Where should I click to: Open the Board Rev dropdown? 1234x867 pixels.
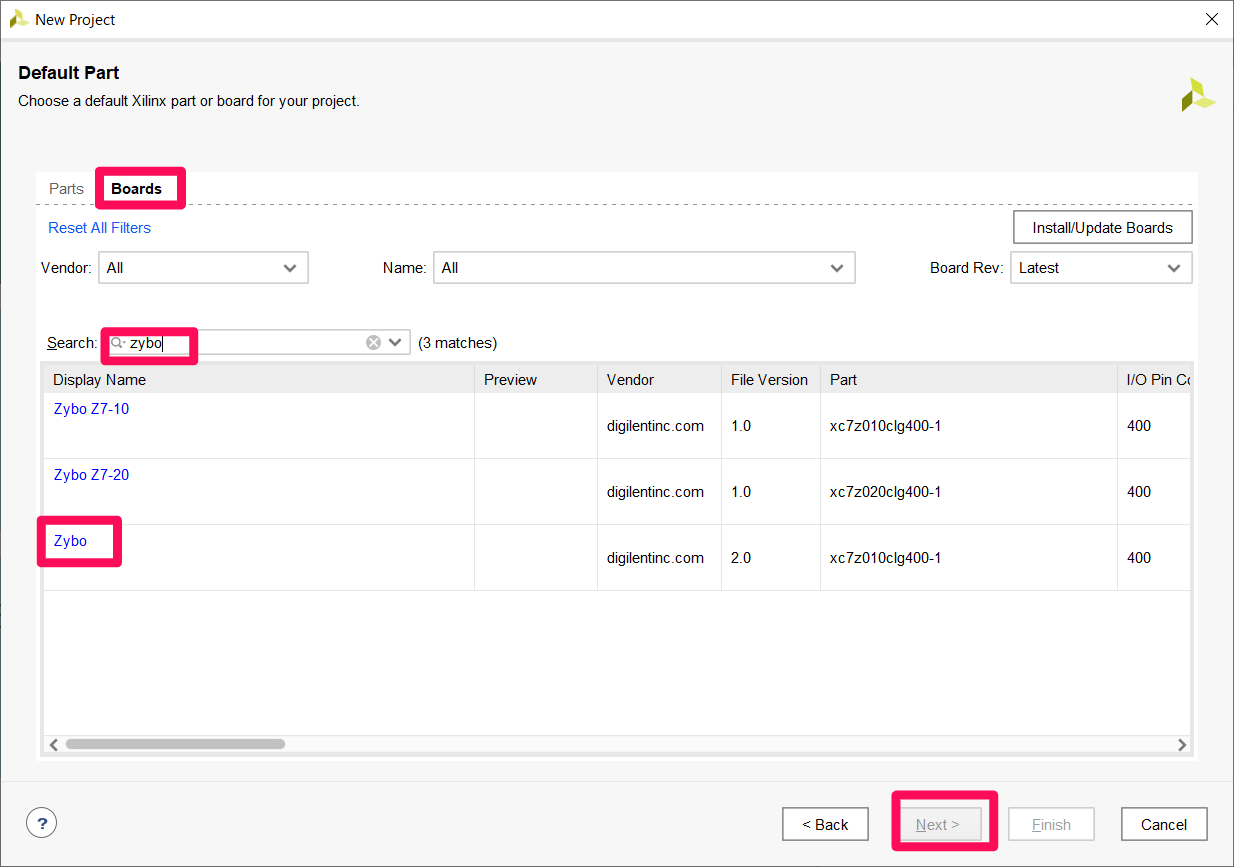pos(1101,268)
